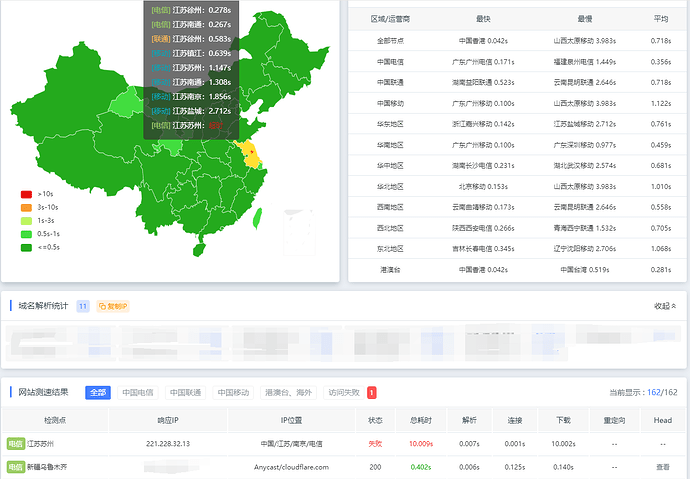
Task: Click the 10.009s total time value
Action: (x=421, y=444)
